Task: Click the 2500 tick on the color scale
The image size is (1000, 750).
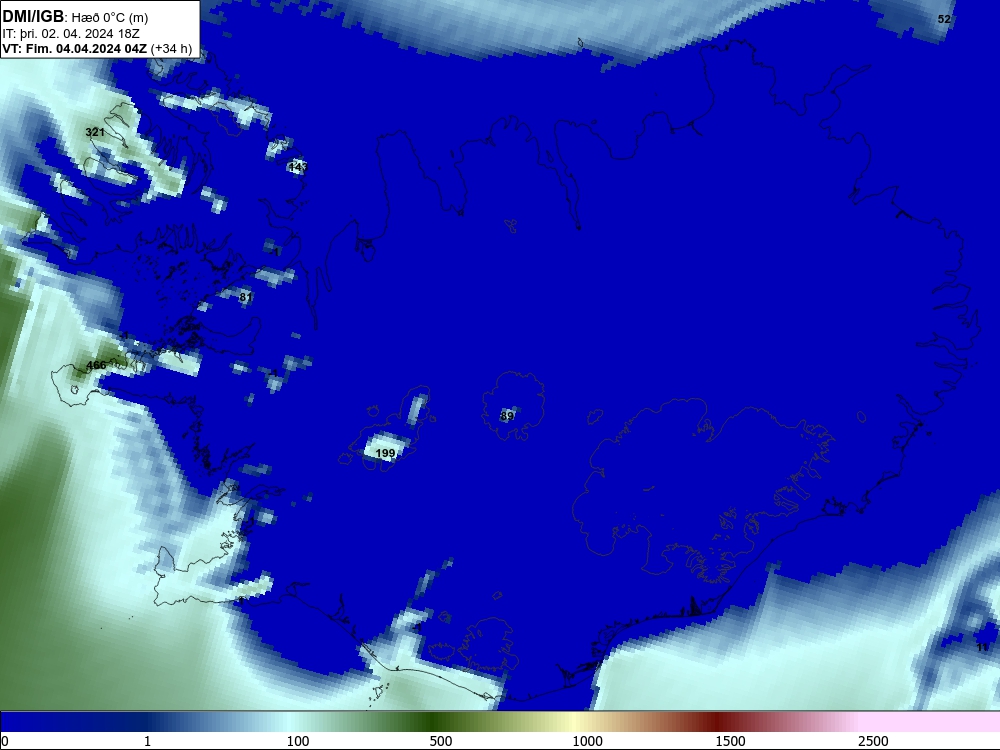Action: pos(873,741)
